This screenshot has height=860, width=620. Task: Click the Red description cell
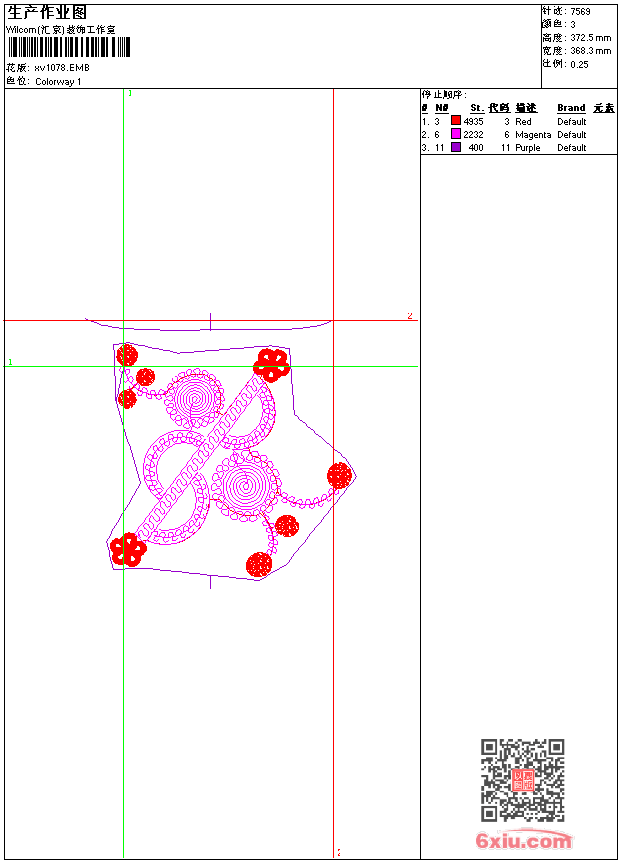523,122
